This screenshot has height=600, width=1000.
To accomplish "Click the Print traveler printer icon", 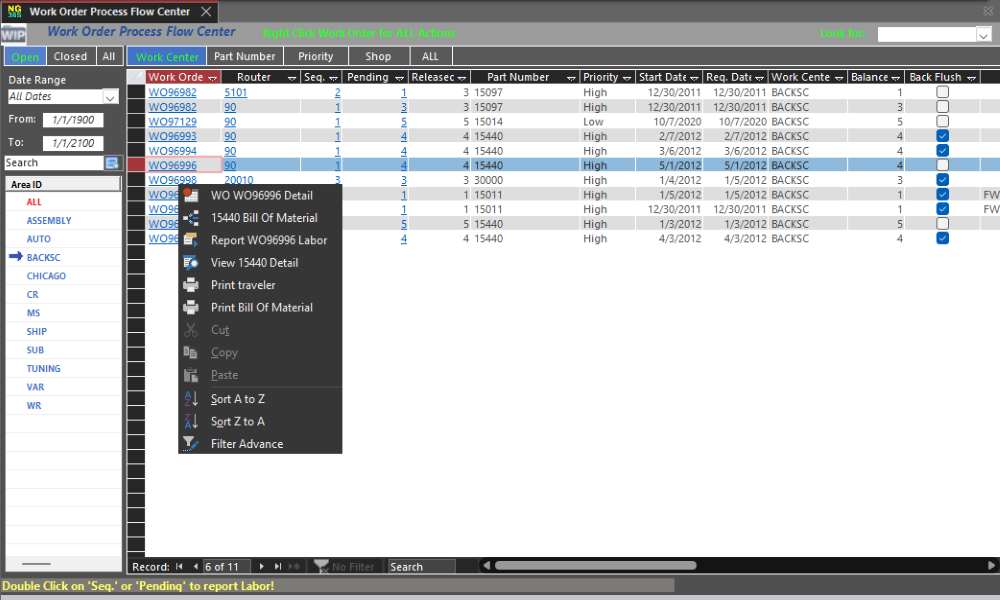I will 191,285.
